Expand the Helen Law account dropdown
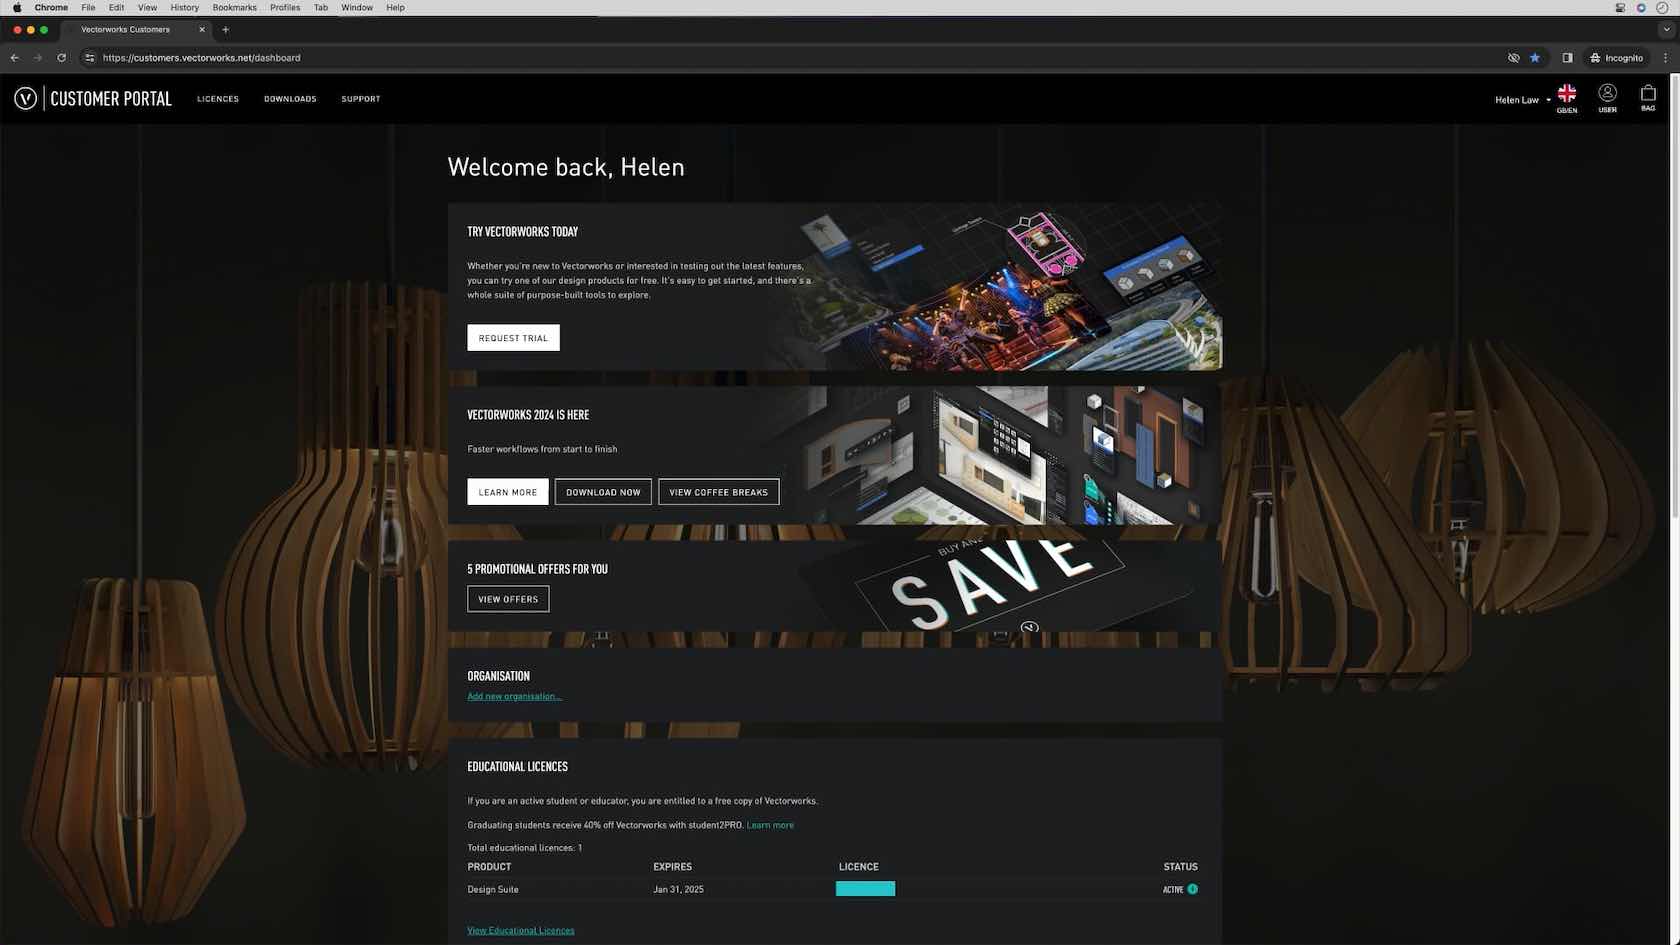The height and width of the screenshot is (945, 1680). coord(1522,100)
